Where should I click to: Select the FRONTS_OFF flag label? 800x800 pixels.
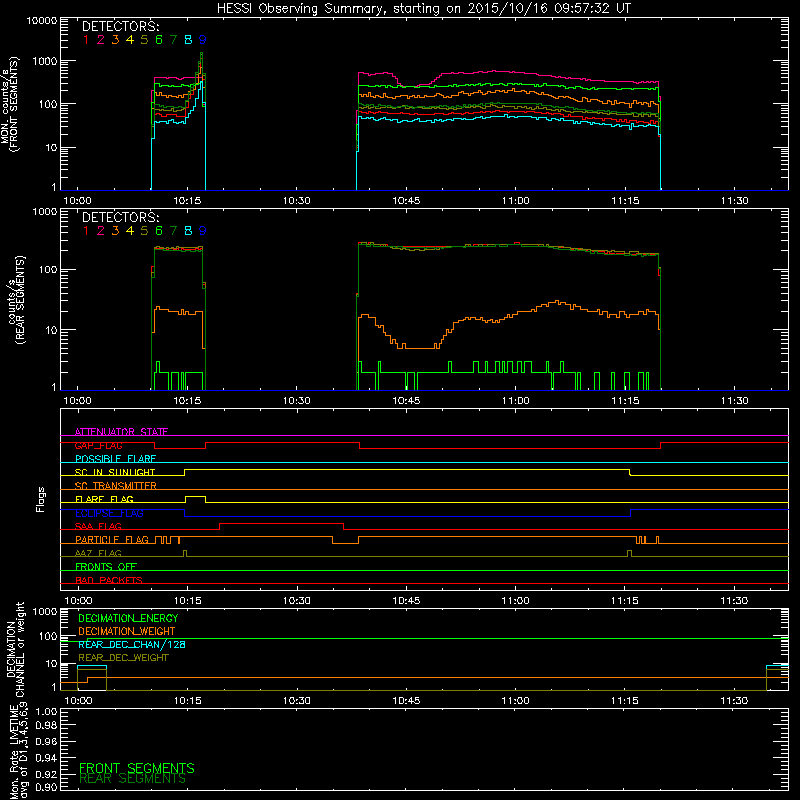click(x=106, y=567)
